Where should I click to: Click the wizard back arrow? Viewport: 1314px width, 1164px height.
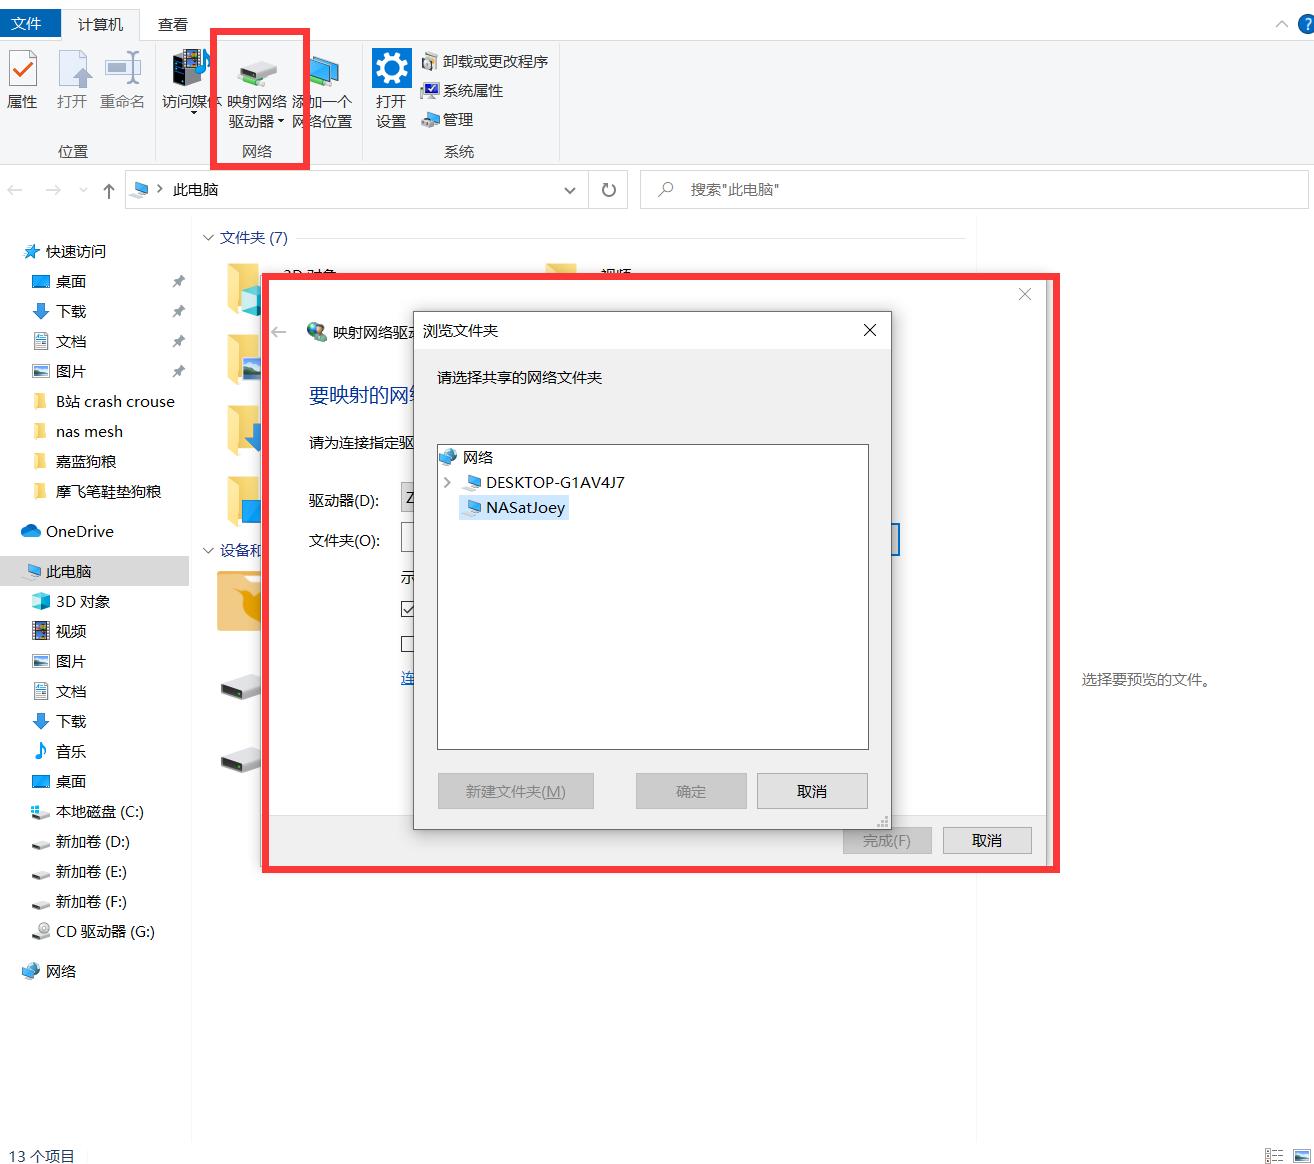280,332
